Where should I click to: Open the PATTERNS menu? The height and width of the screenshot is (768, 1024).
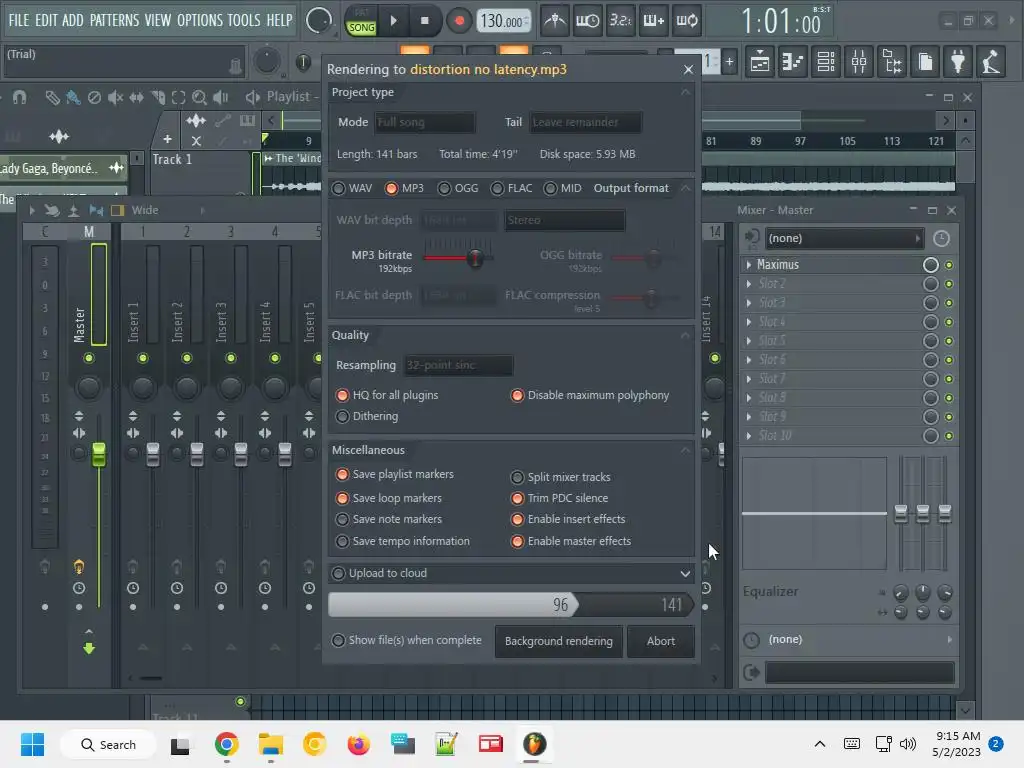(x=114, y=20)
